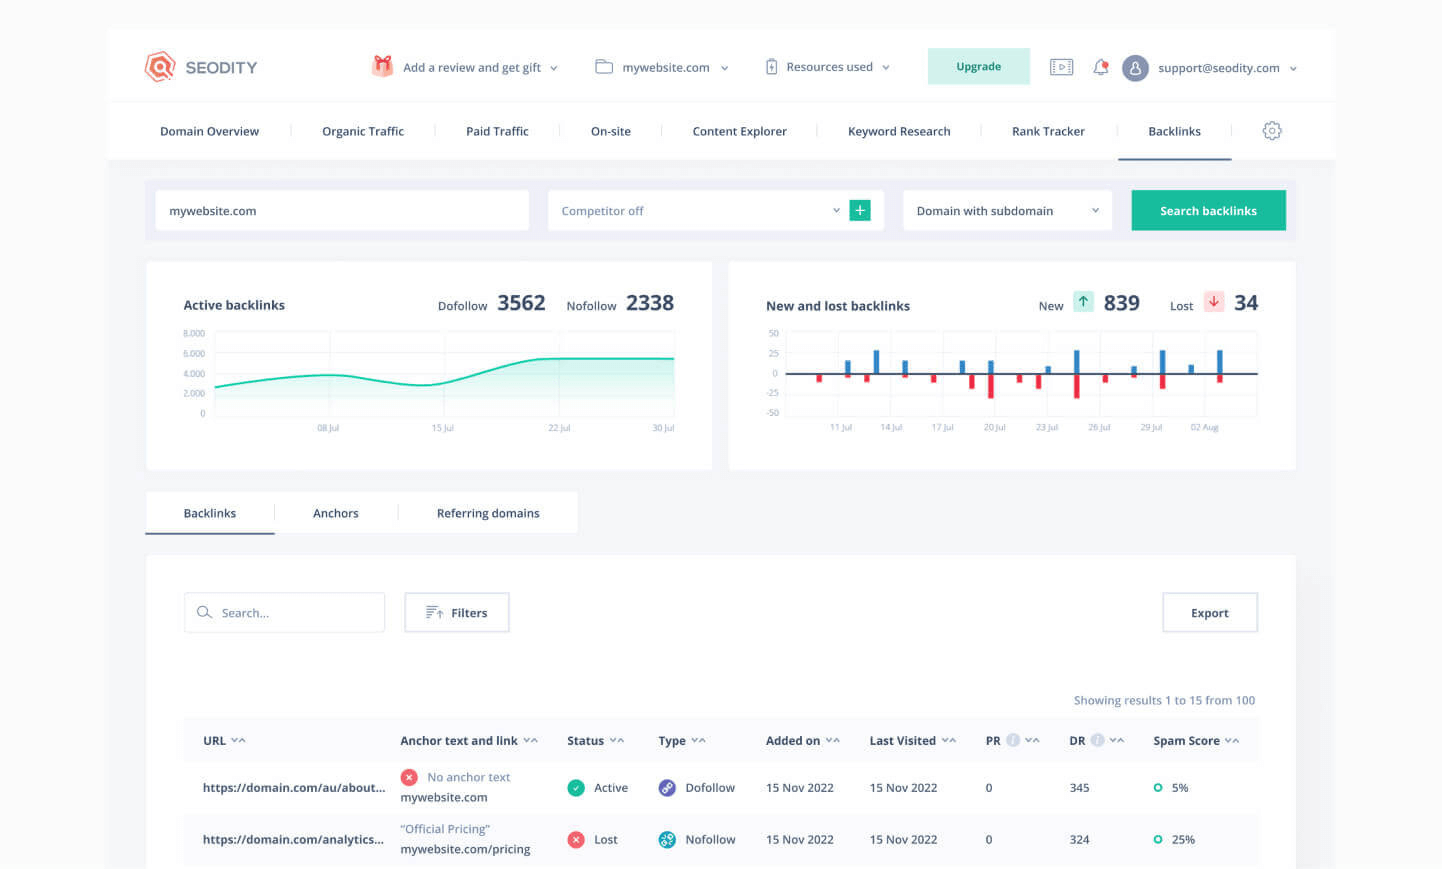Click the Seodity logo icon

pos(160,67)
